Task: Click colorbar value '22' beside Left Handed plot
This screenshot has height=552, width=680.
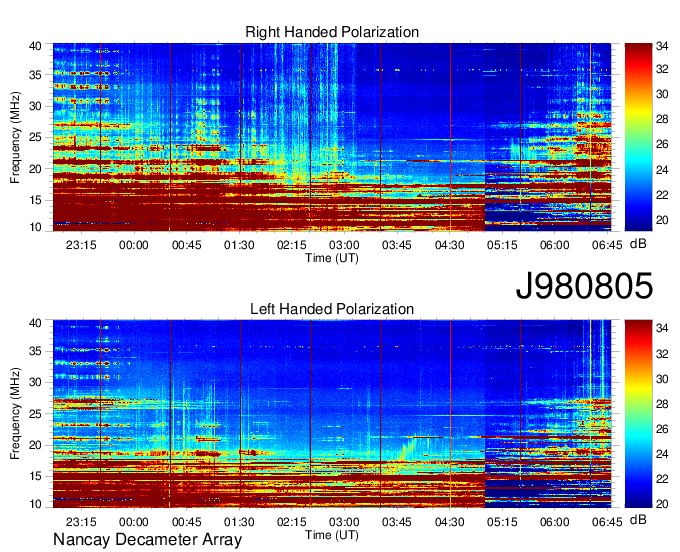Action: 662,479
